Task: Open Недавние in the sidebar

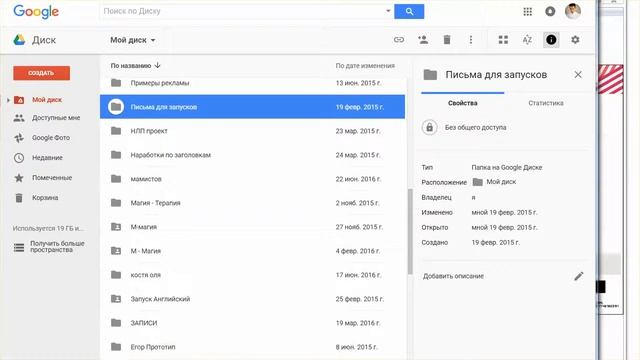Action: (x=47, y=158)
